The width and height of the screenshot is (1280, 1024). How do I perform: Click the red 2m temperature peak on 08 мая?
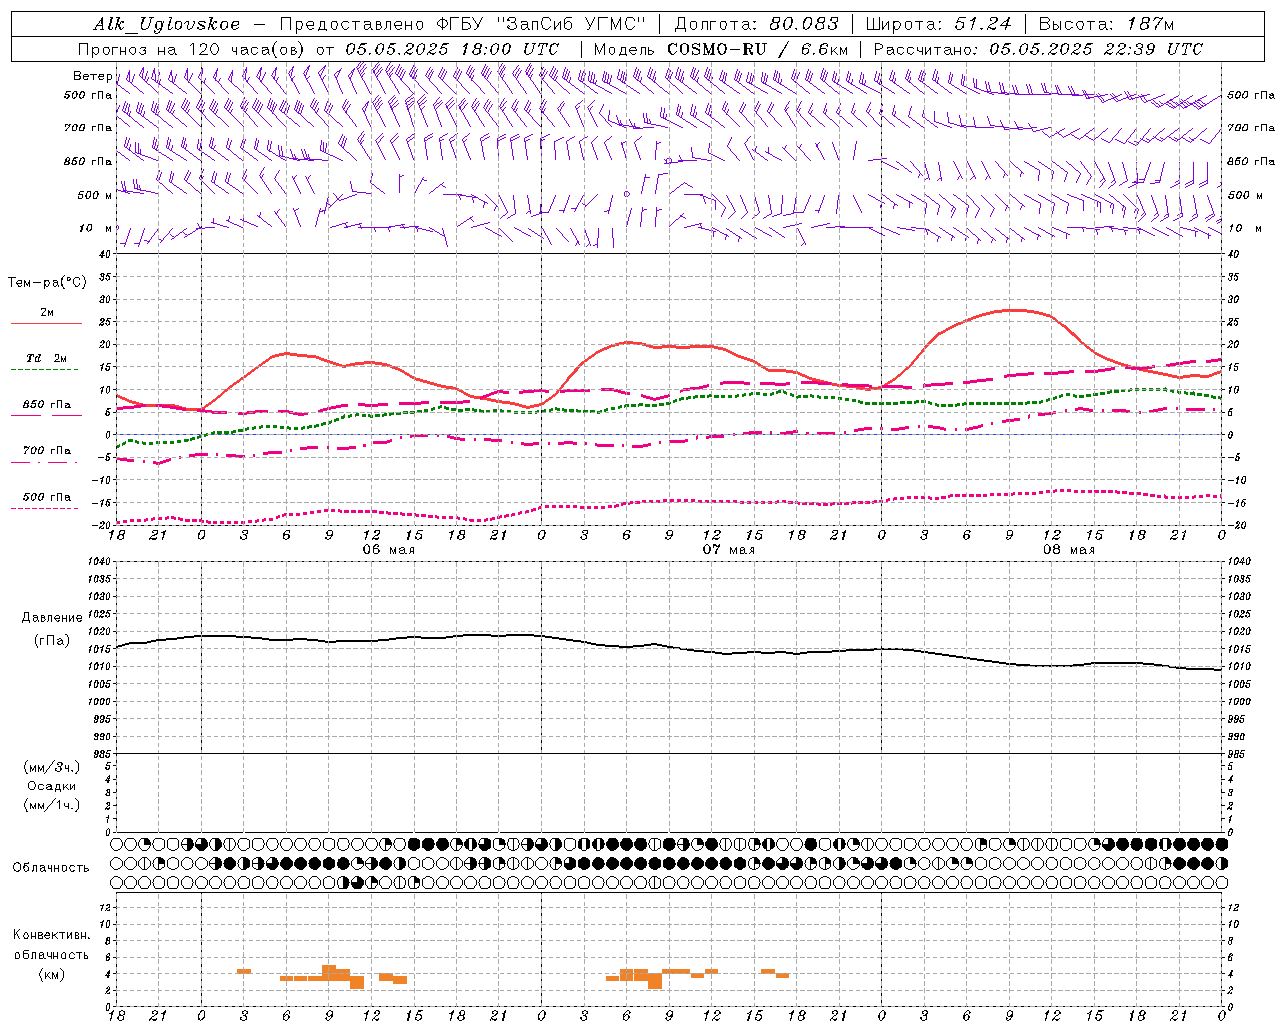(x=1012, y=310)
